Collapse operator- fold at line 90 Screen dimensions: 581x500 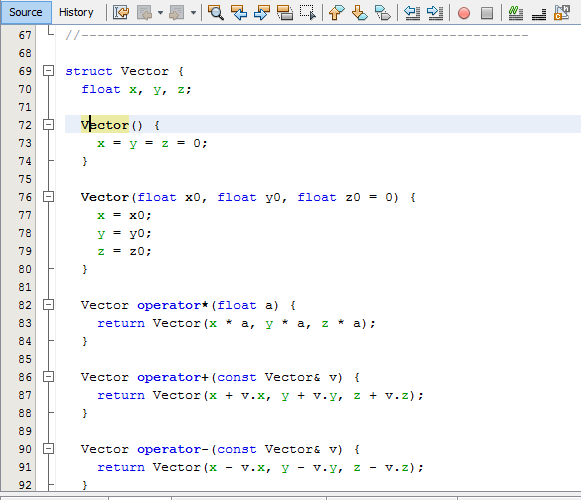[x=49, y=449]
